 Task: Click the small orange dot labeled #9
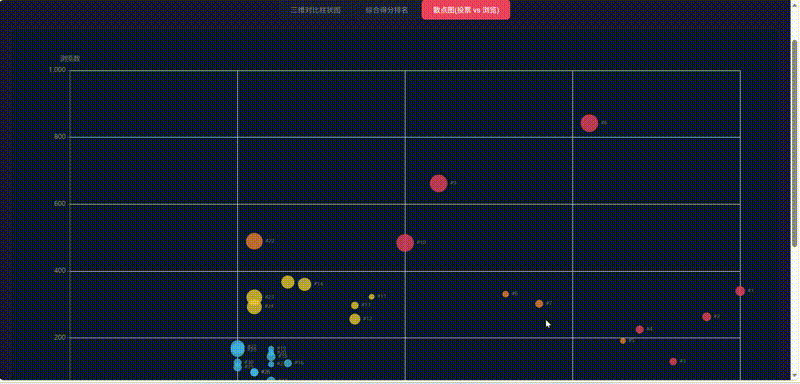tap(623, 341)
